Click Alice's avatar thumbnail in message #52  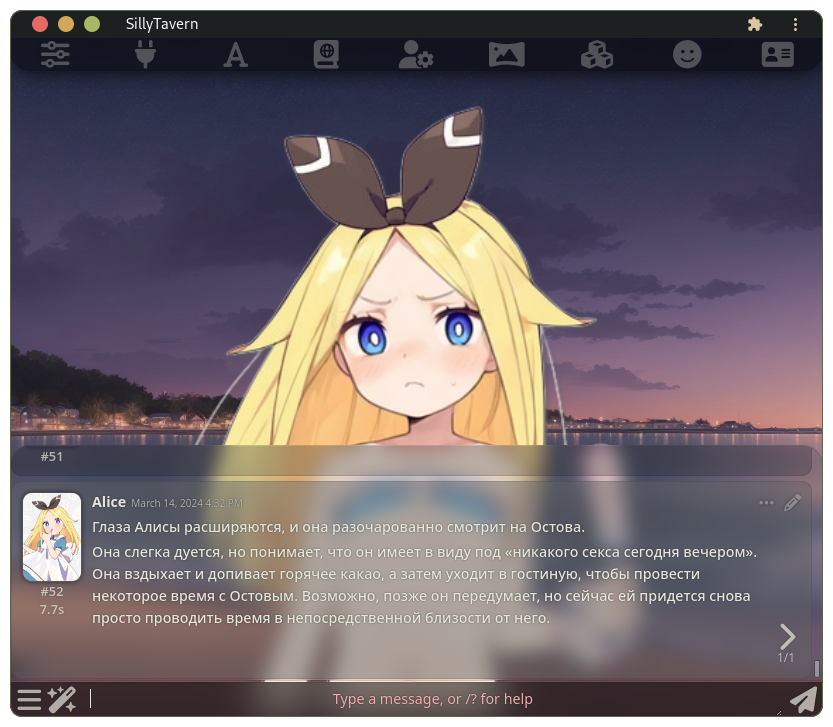52,537
